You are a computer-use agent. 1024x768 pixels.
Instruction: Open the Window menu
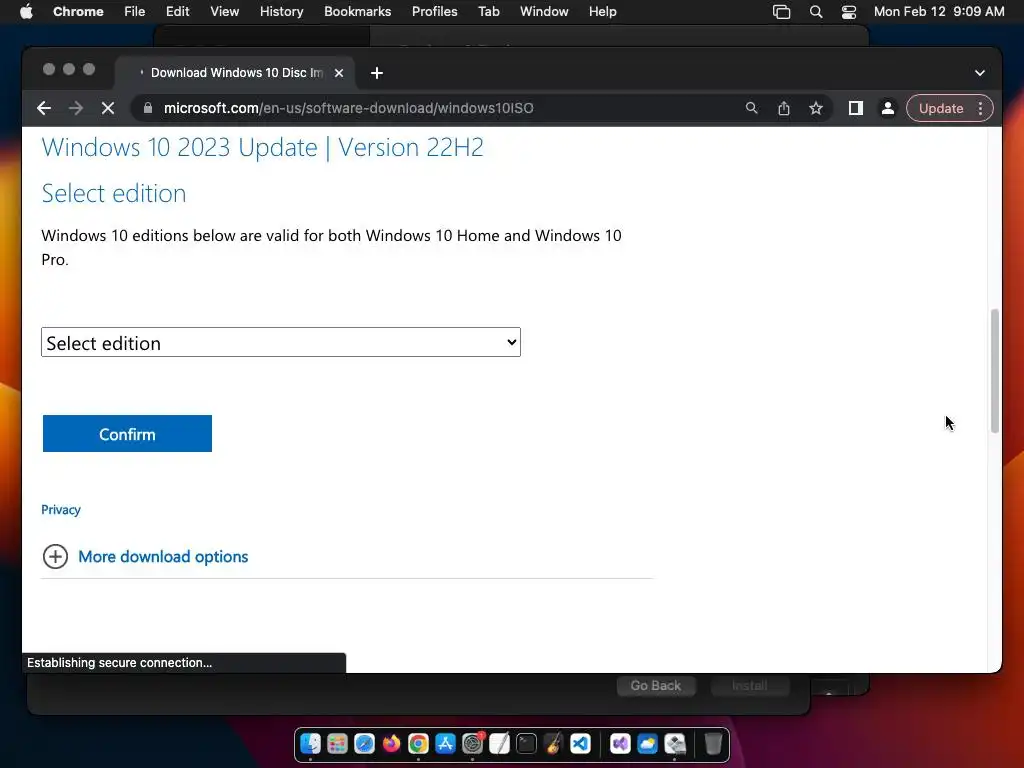(544, 12)
